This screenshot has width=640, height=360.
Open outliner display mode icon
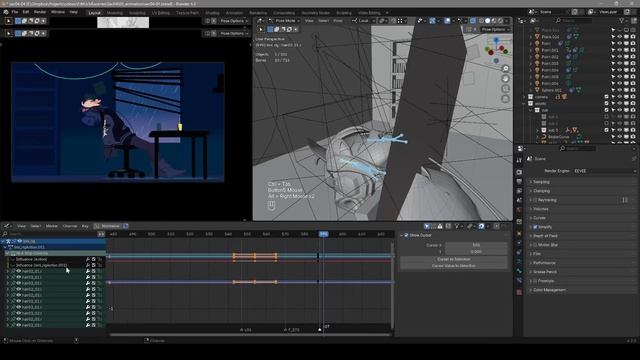tap(533, 20)
